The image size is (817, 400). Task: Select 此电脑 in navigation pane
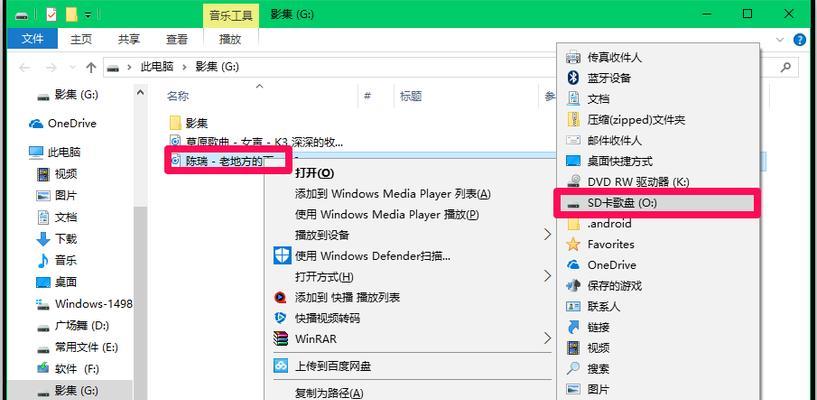(64, 152)
